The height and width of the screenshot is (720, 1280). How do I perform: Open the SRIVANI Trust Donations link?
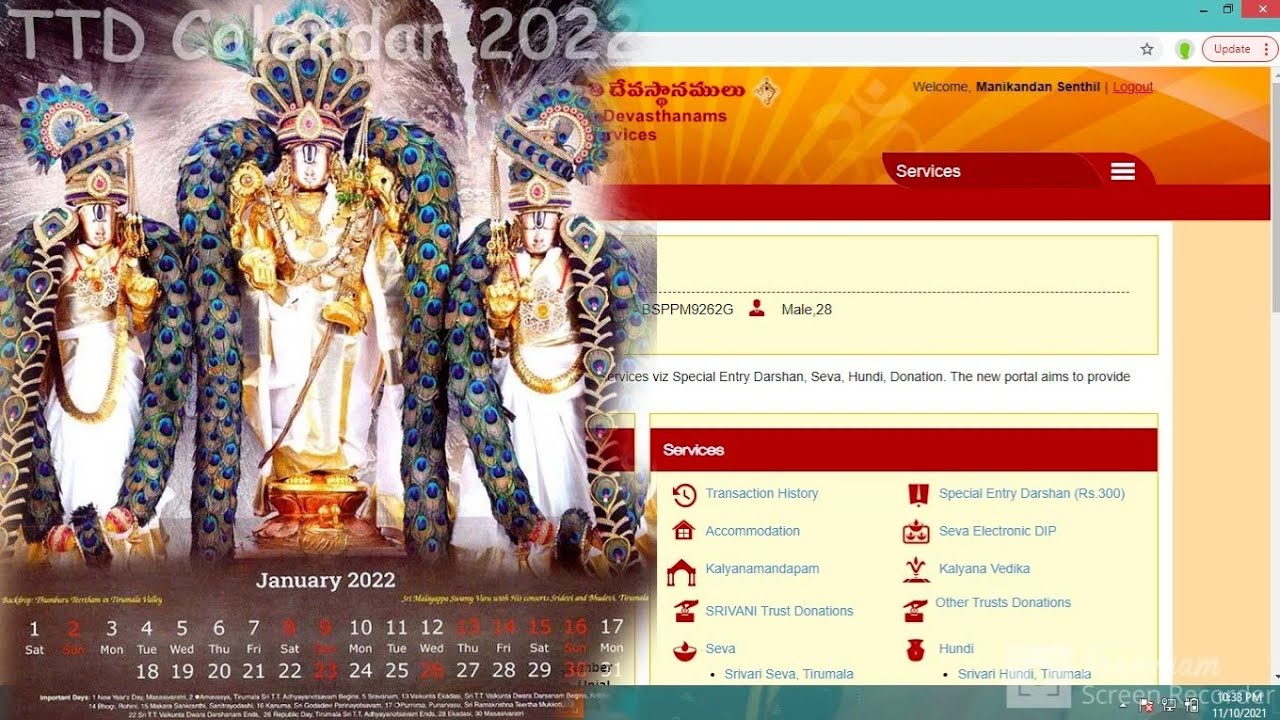[x=779, y=611]
